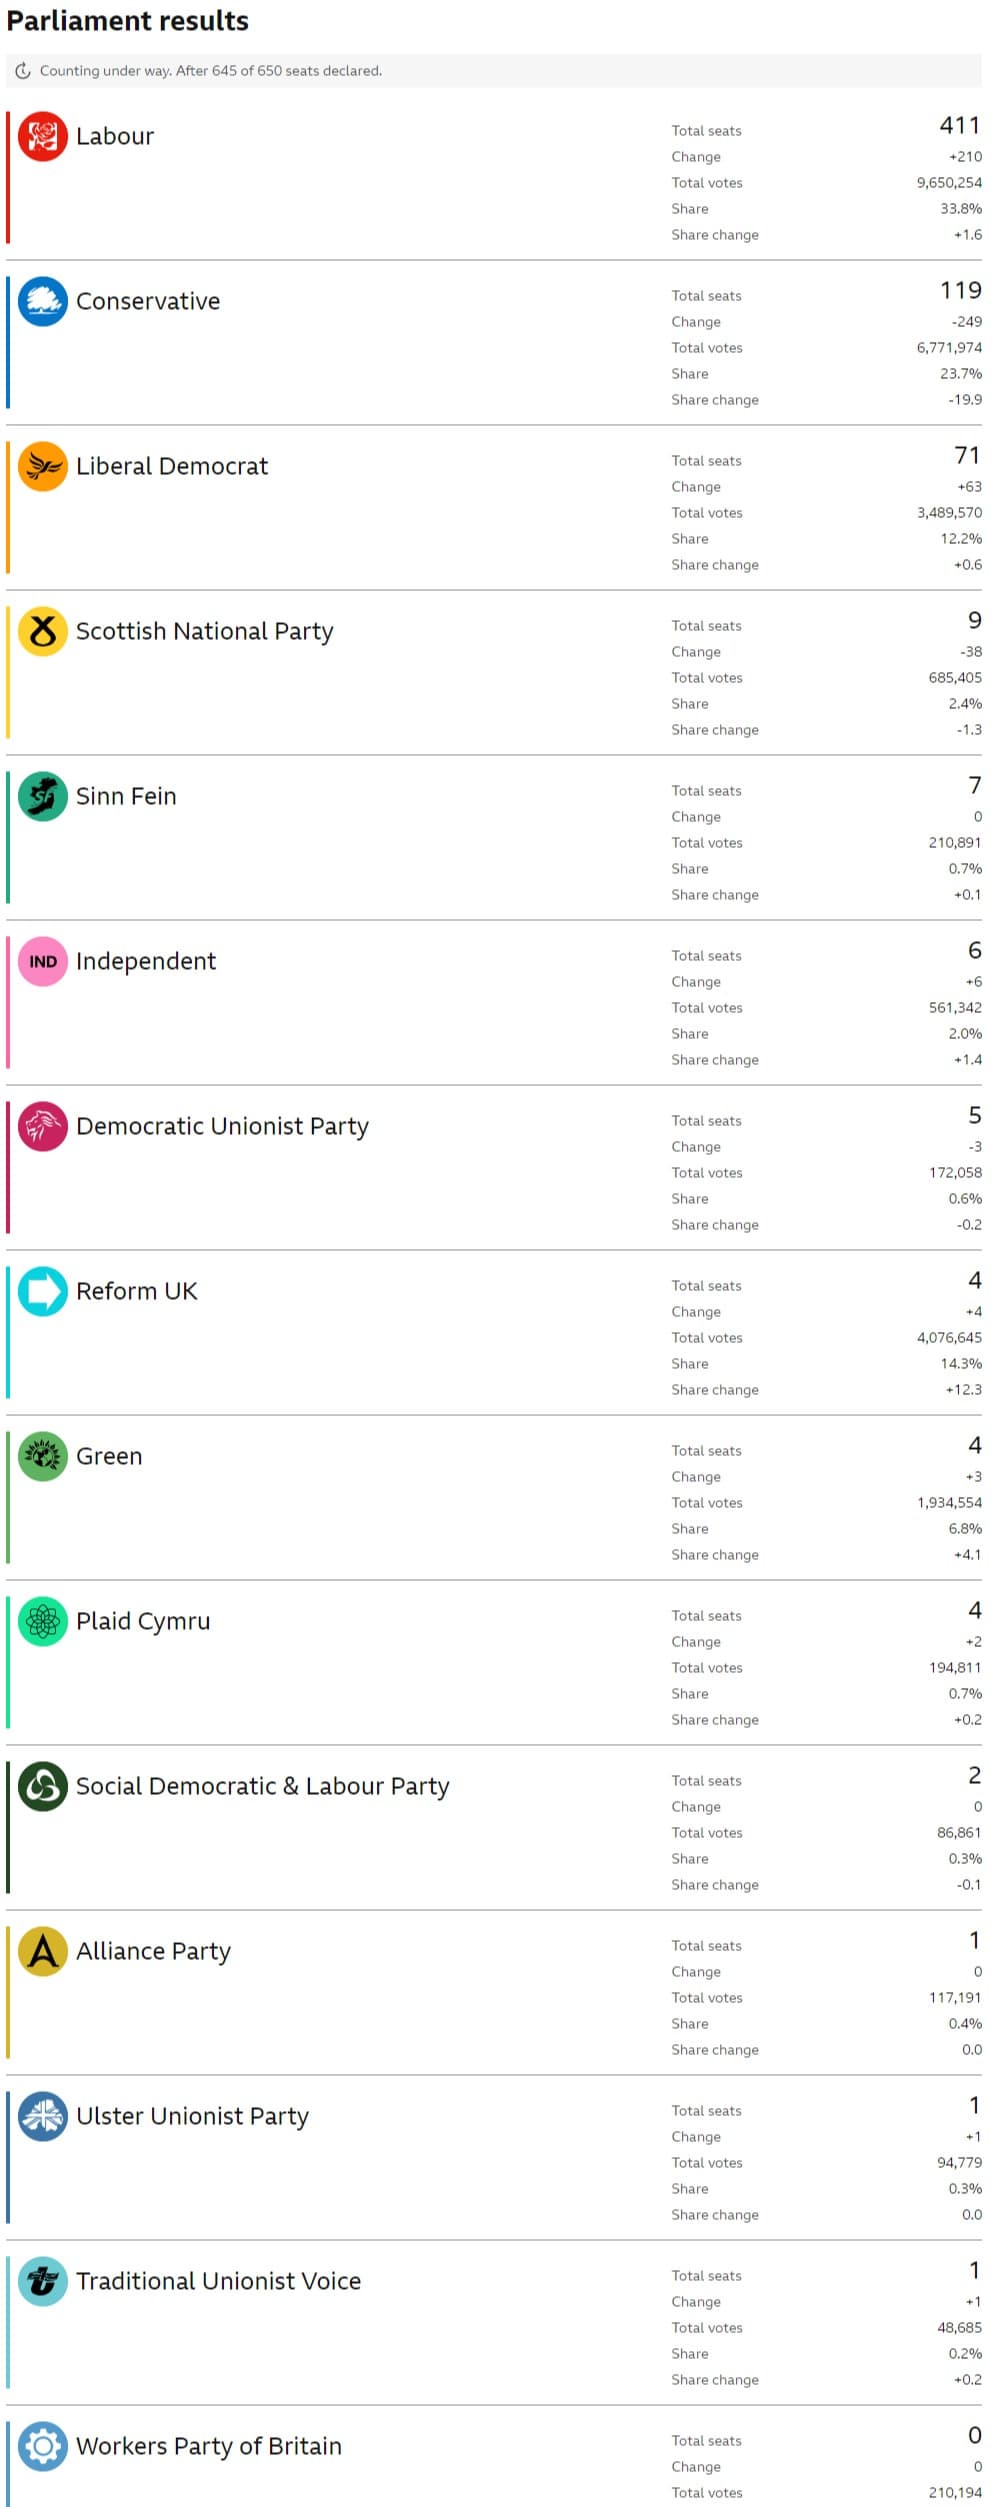This screenshot has height=2507, width=1002.
Task: Click the Sinn Fein green icon
Action: click(x=43, y=796)
